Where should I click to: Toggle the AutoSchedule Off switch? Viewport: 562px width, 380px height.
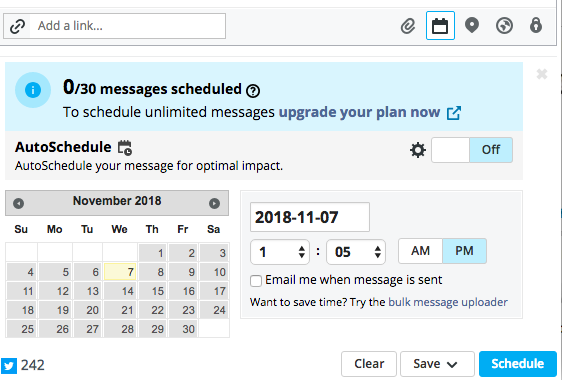(472, 150)
